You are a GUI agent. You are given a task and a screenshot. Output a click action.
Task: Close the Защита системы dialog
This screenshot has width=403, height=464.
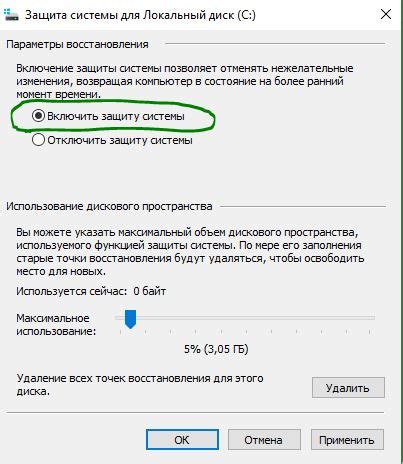click(386, 14)
